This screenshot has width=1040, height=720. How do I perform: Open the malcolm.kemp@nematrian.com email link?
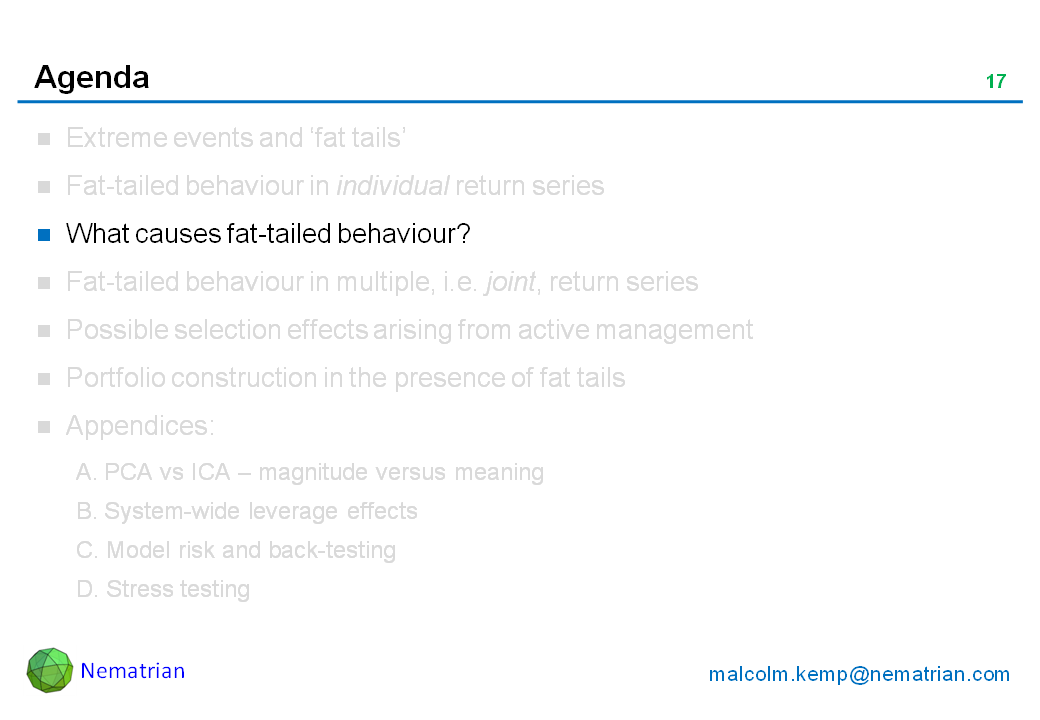click(859, 674)
